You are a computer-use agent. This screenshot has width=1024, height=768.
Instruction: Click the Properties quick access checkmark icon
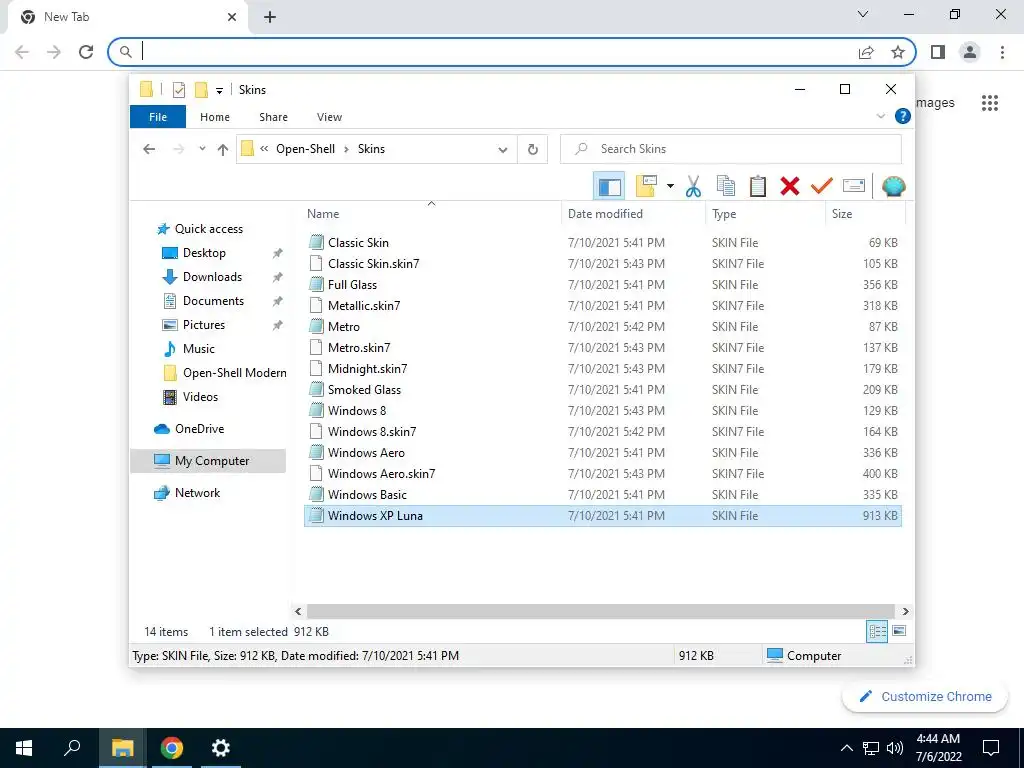178,90
